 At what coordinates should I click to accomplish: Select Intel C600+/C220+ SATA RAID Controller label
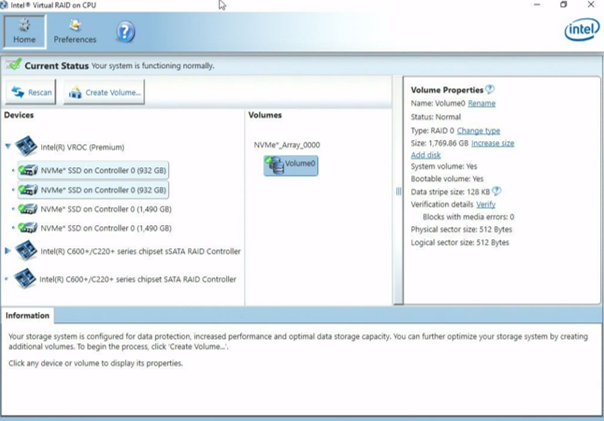[x=138, y=279]
